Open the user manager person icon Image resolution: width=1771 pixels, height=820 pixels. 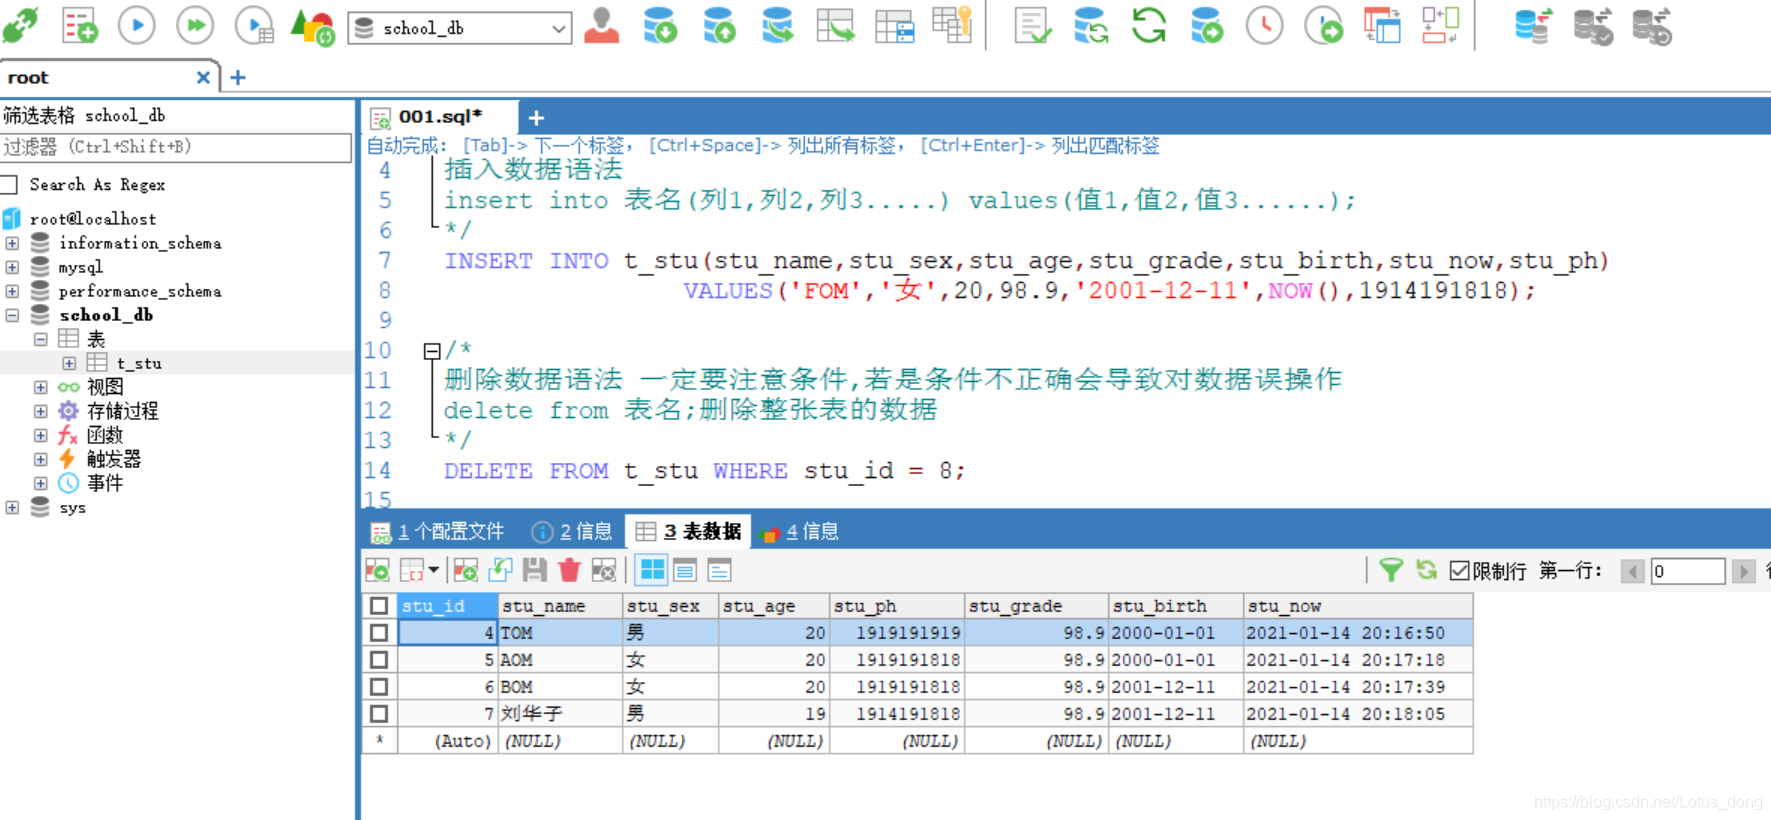pos(602,26)
